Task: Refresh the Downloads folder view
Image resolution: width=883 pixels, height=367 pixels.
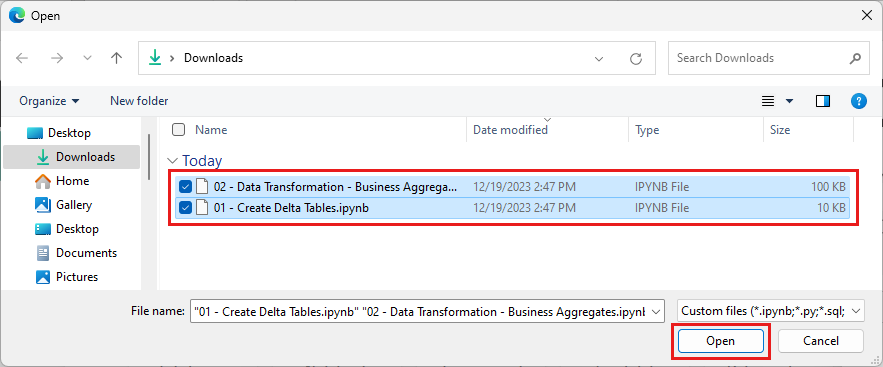Action: [636, 58]
